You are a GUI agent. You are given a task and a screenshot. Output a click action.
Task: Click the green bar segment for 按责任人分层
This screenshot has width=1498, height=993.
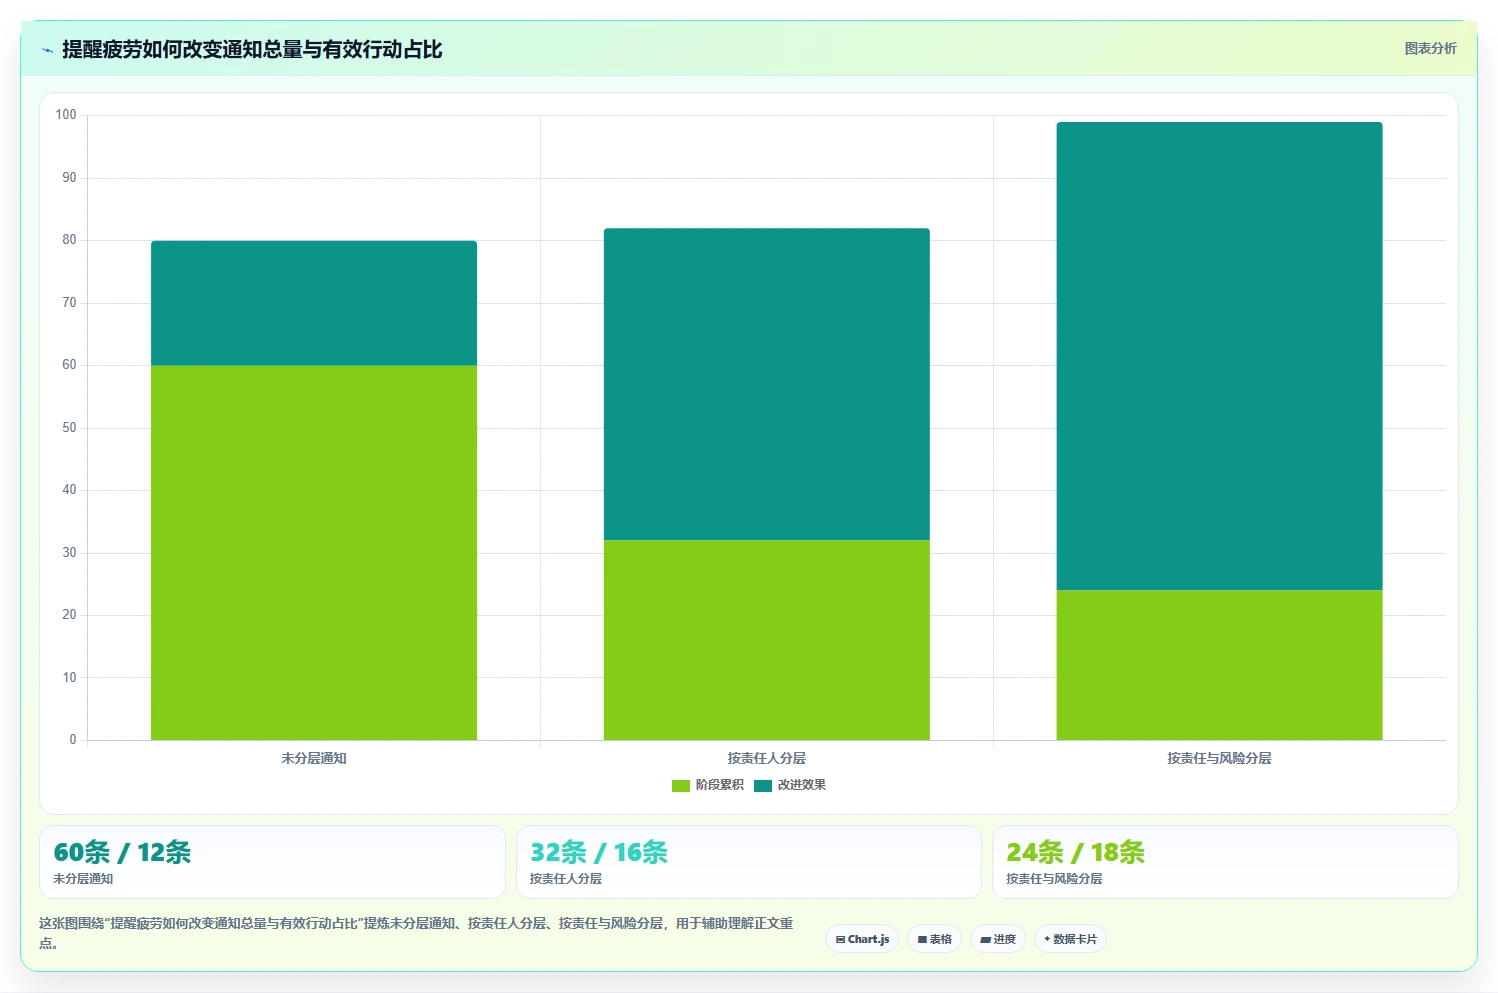pos(767,640)
